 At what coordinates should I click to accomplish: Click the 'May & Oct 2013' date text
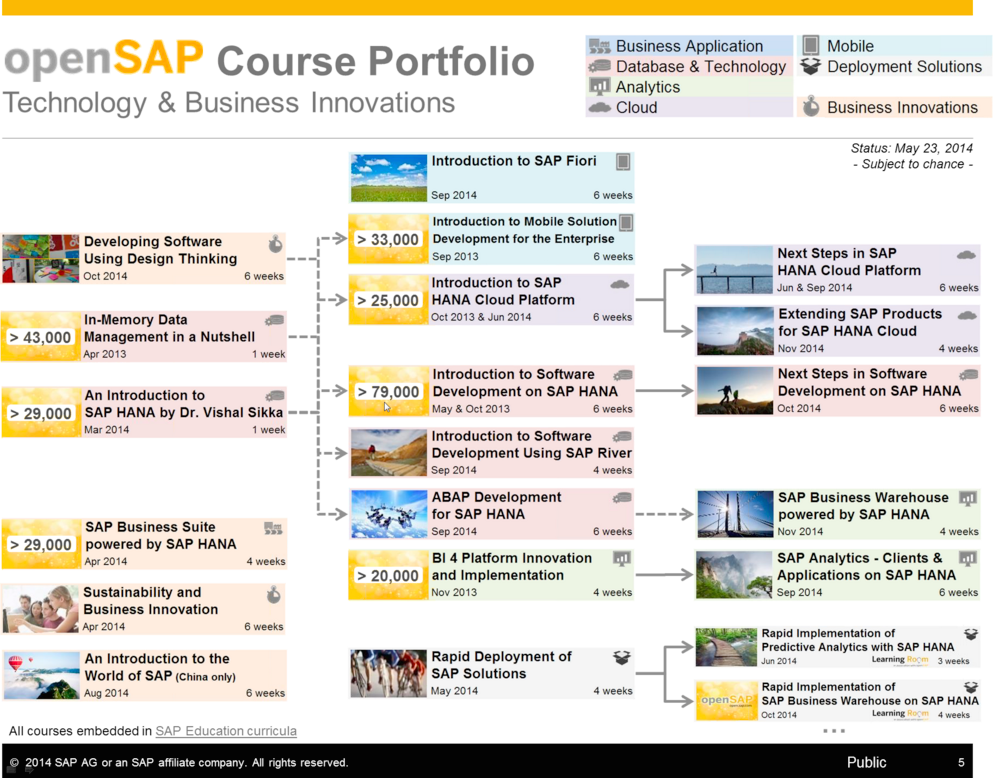click(471, 409)
